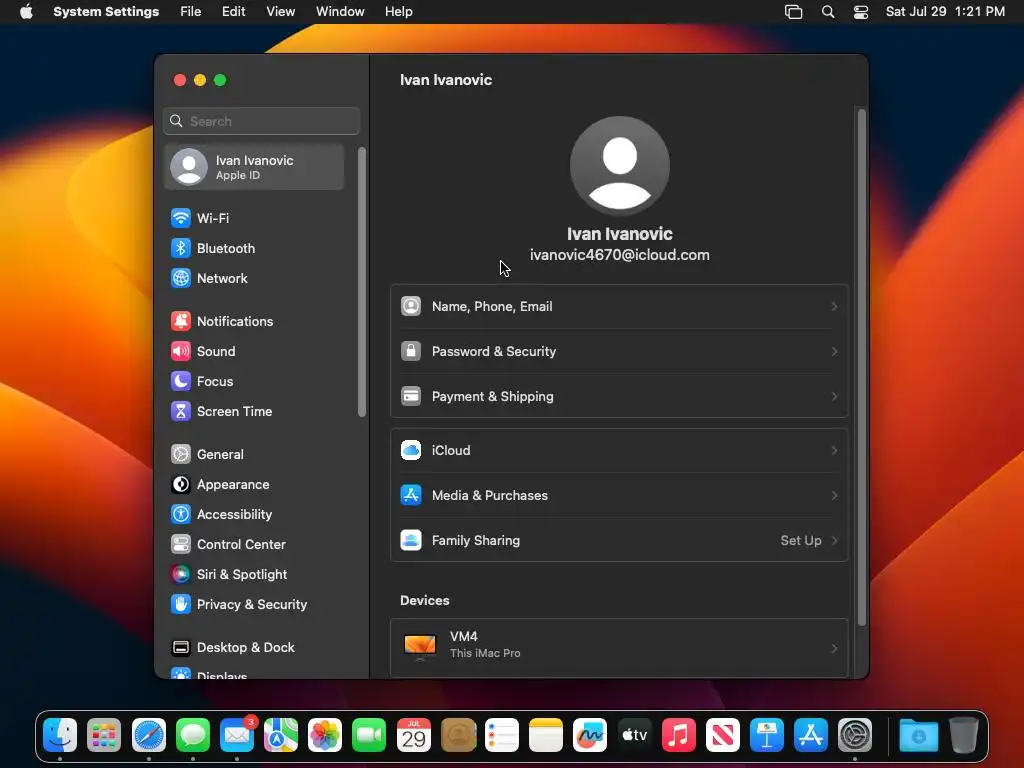Screen dimensions: 1024x768
Task: Open Mail with 3 unread badge
Action: [x=238, y=735]
